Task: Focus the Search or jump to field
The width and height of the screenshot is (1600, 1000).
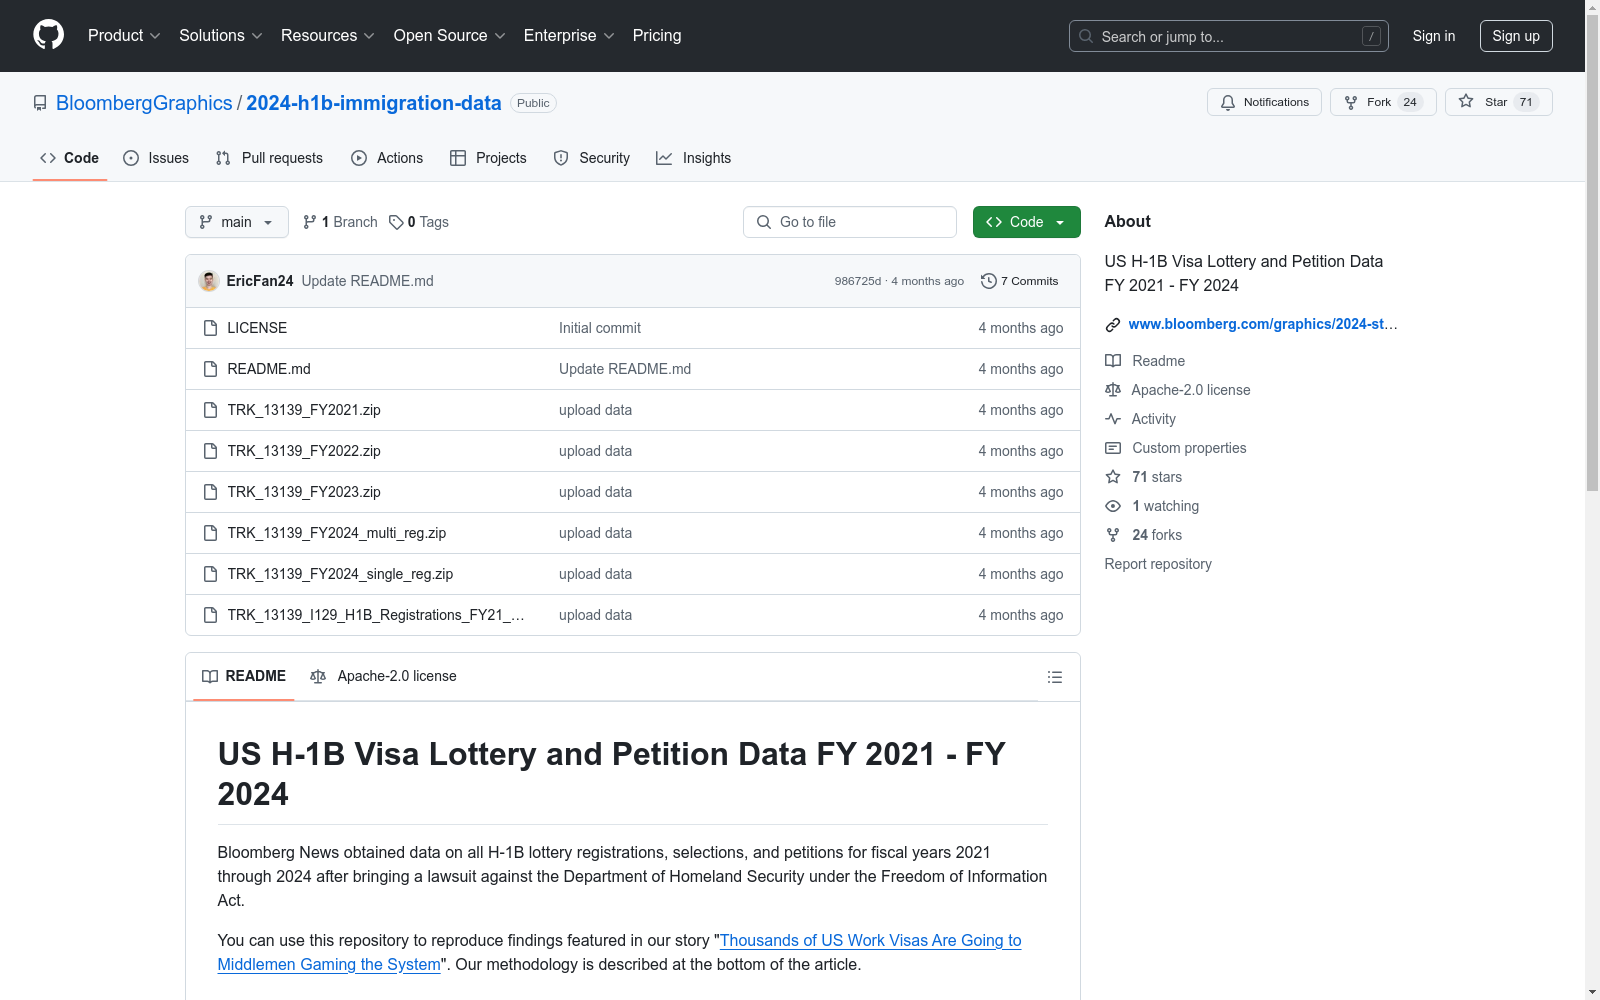Action: click(x=1229, y=36)
